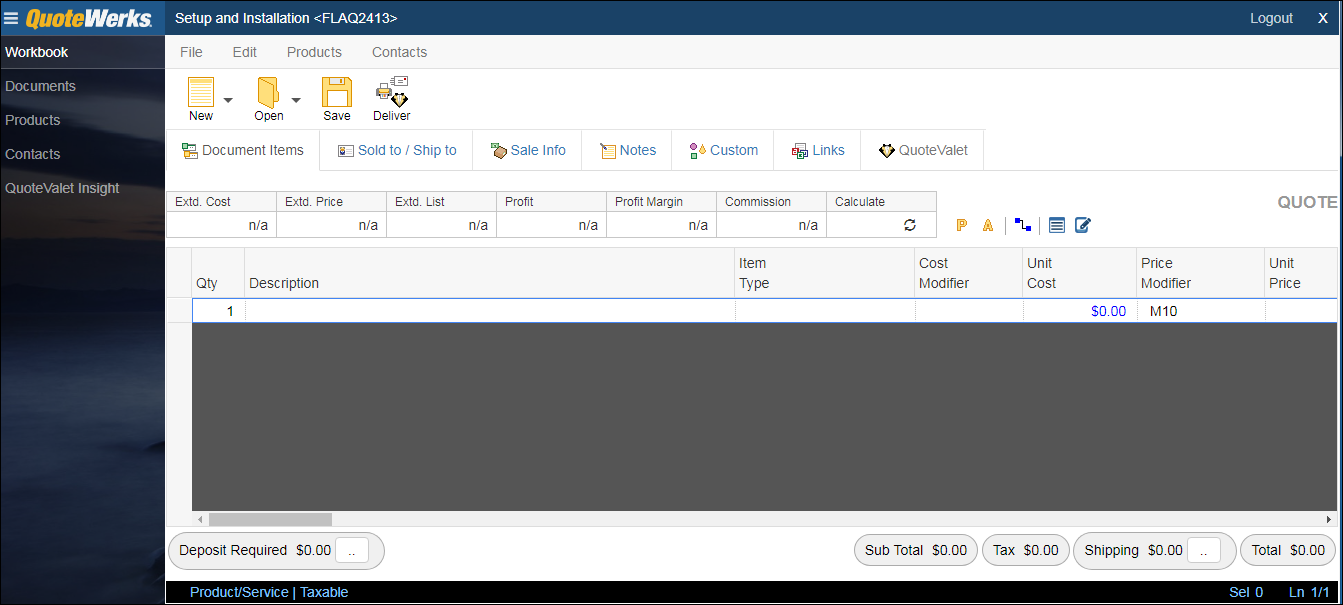1343x605 pixels.
Task: Click the New document icon
Action: point(201,93)
